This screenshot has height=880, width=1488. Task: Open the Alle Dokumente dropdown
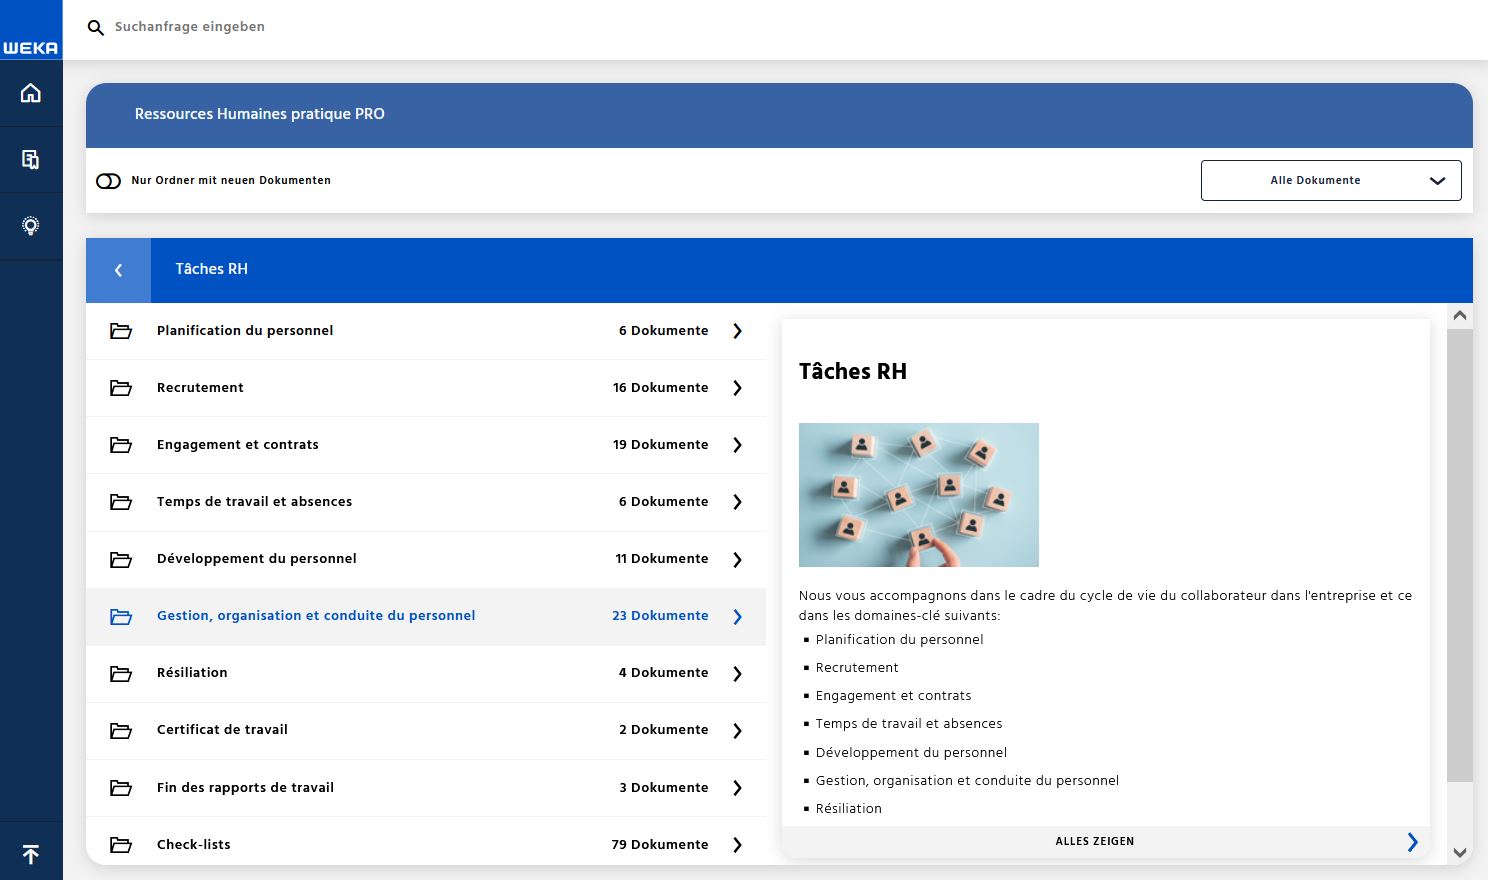(1330, 181)
